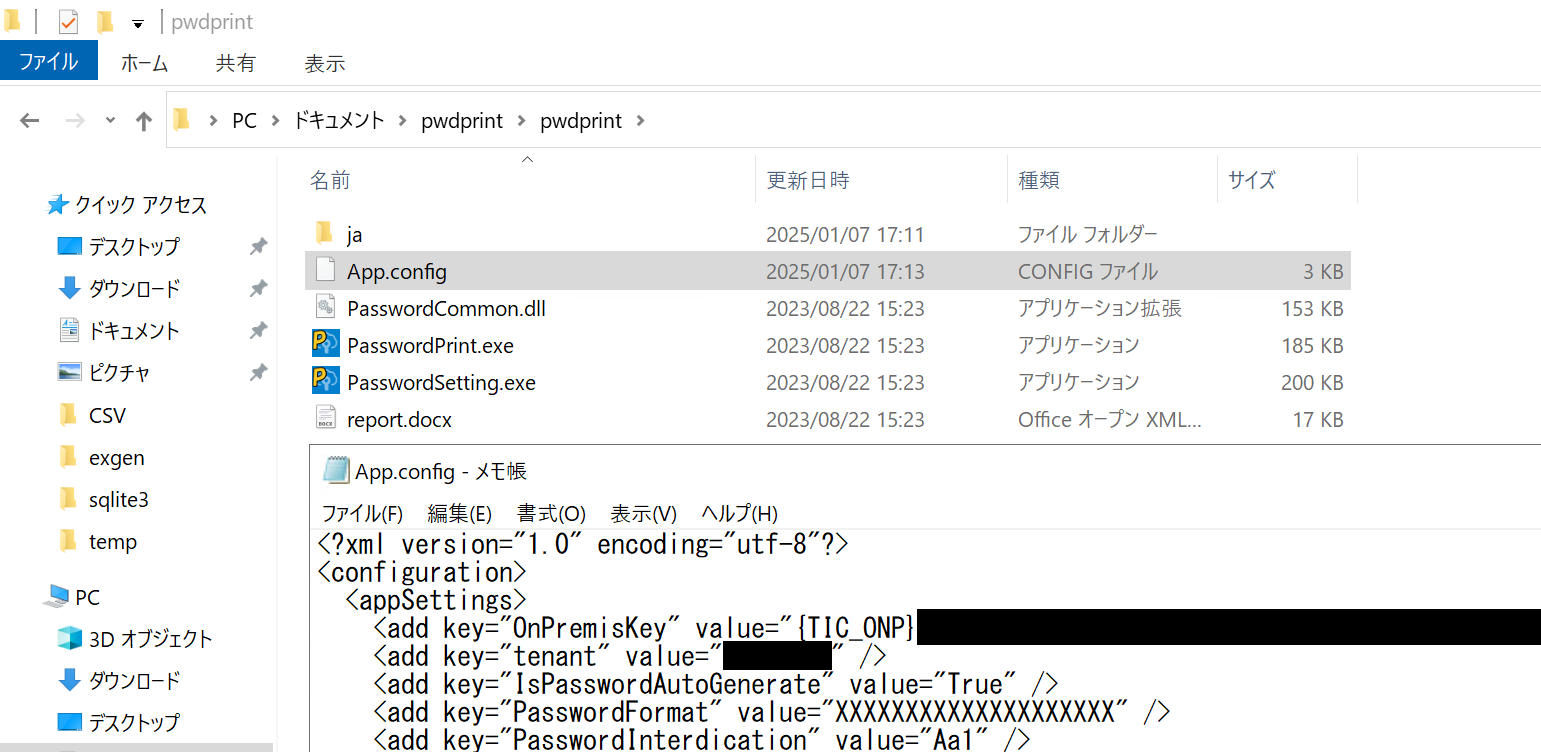Open Notepad 編集(E) menu

pyautogui.click(x=459, y=514)
